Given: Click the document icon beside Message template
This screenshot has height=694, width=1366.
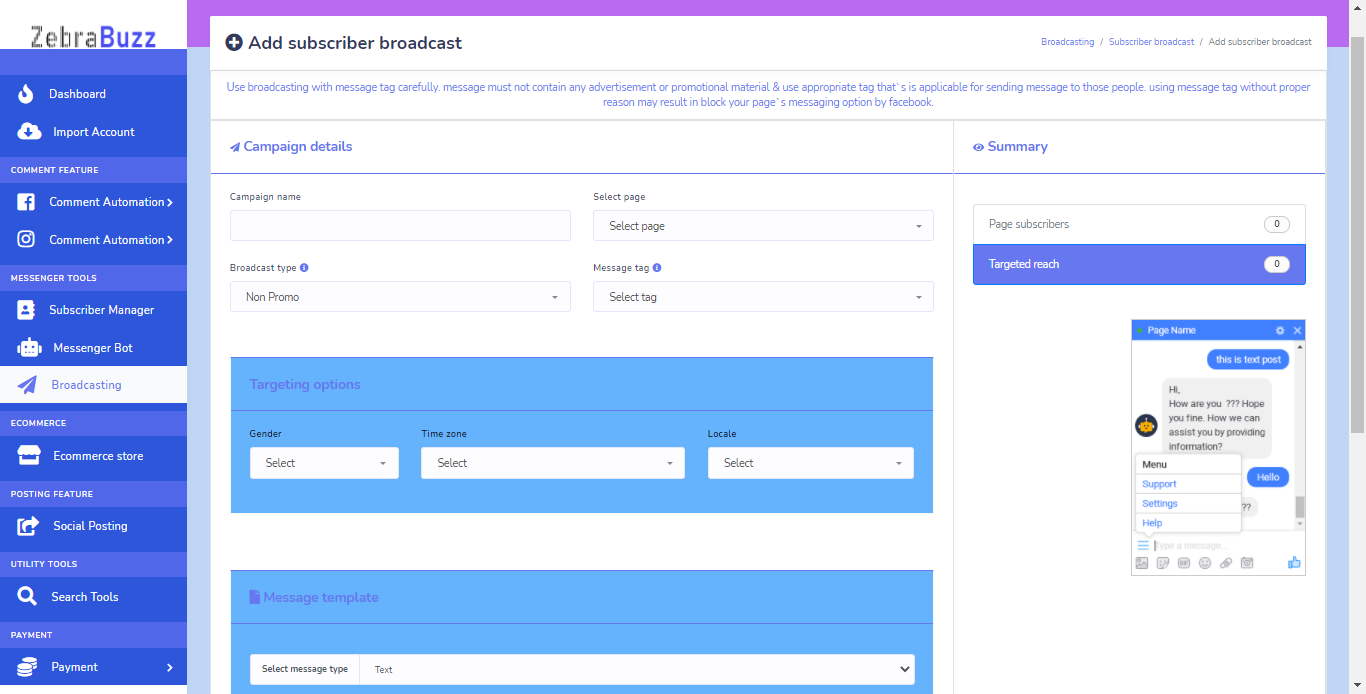Looking at the screenshot, I should click(254, 598).
